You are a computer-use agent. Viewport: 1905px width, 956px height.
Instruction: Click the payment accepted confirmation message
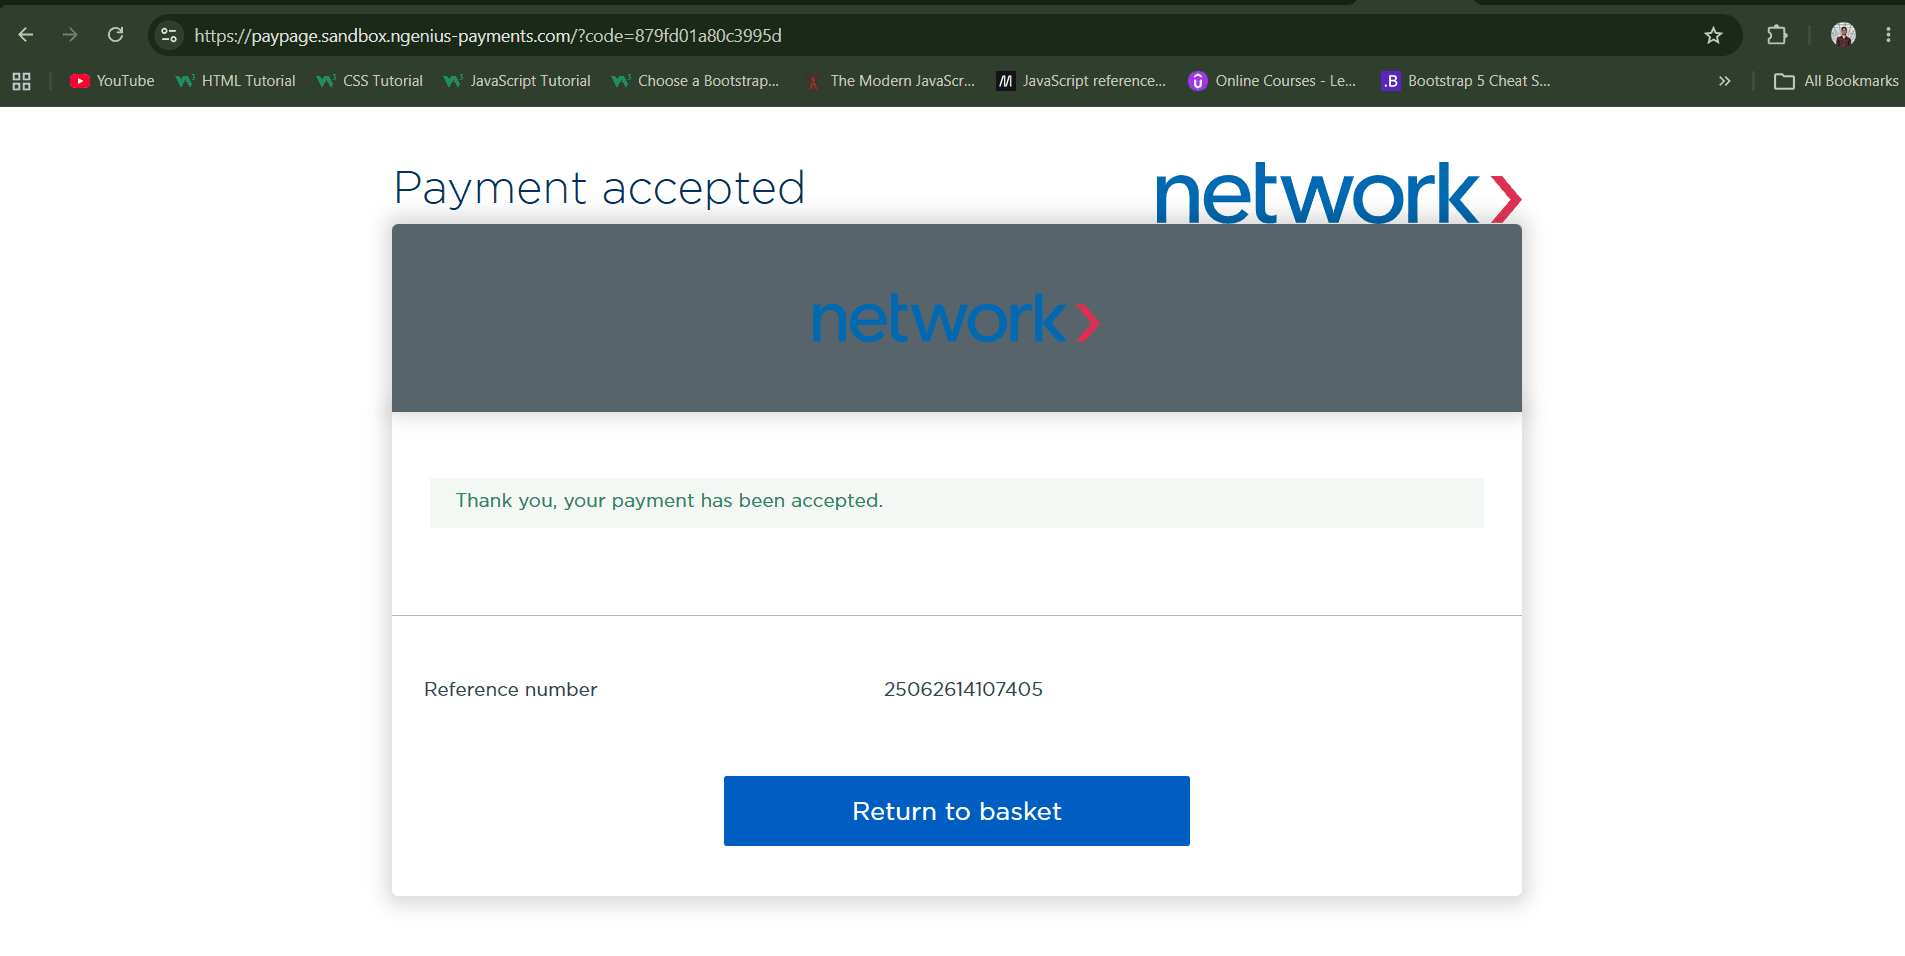[957, 502]
